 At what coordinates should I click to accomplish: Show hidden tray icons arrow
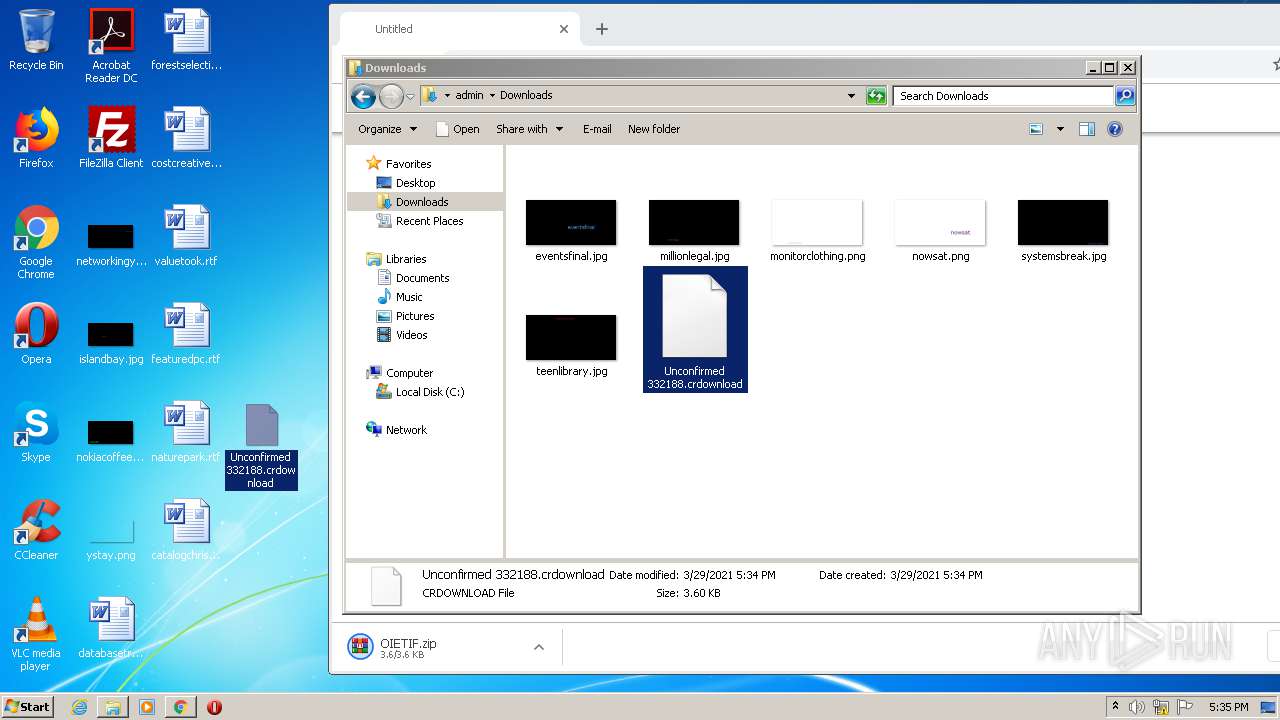(1115, 706)
